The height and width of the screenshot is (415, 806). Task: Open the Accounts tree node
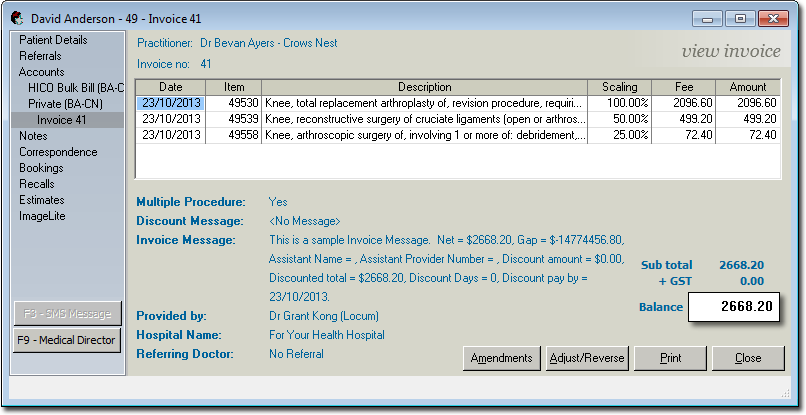41,72
